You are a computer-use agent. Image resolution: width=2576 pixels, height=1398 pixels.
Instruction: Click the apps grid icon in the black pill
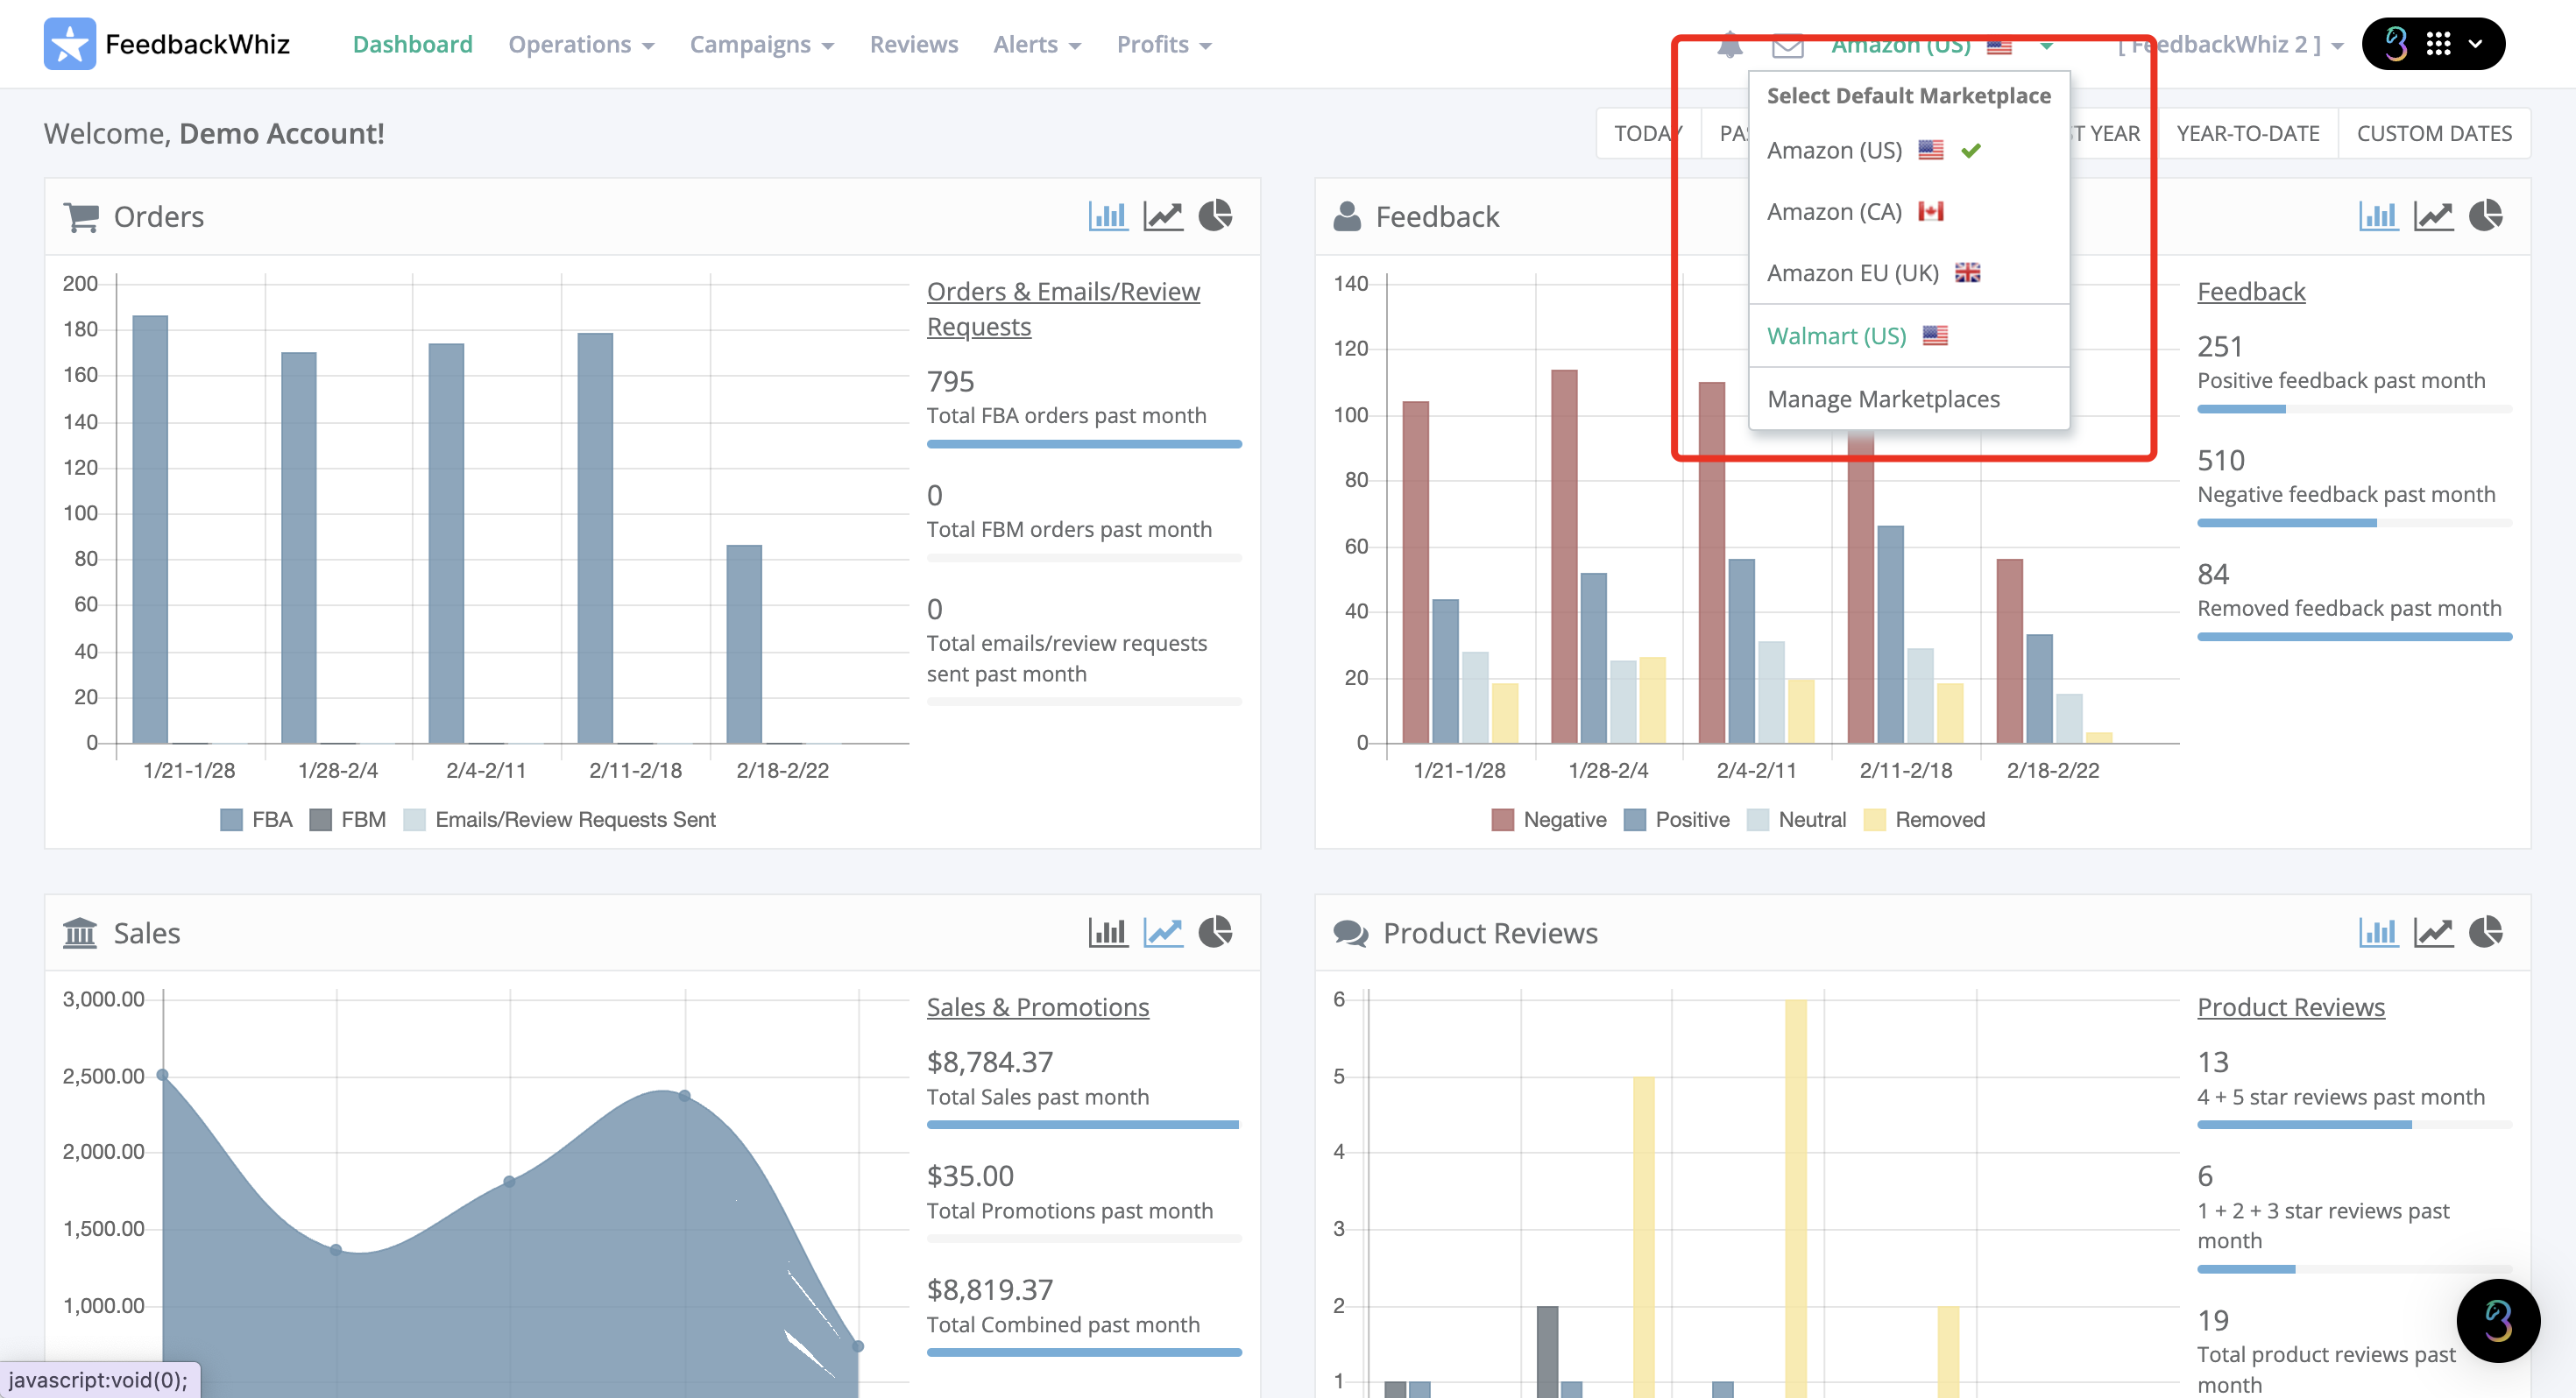pos(2438,44)
